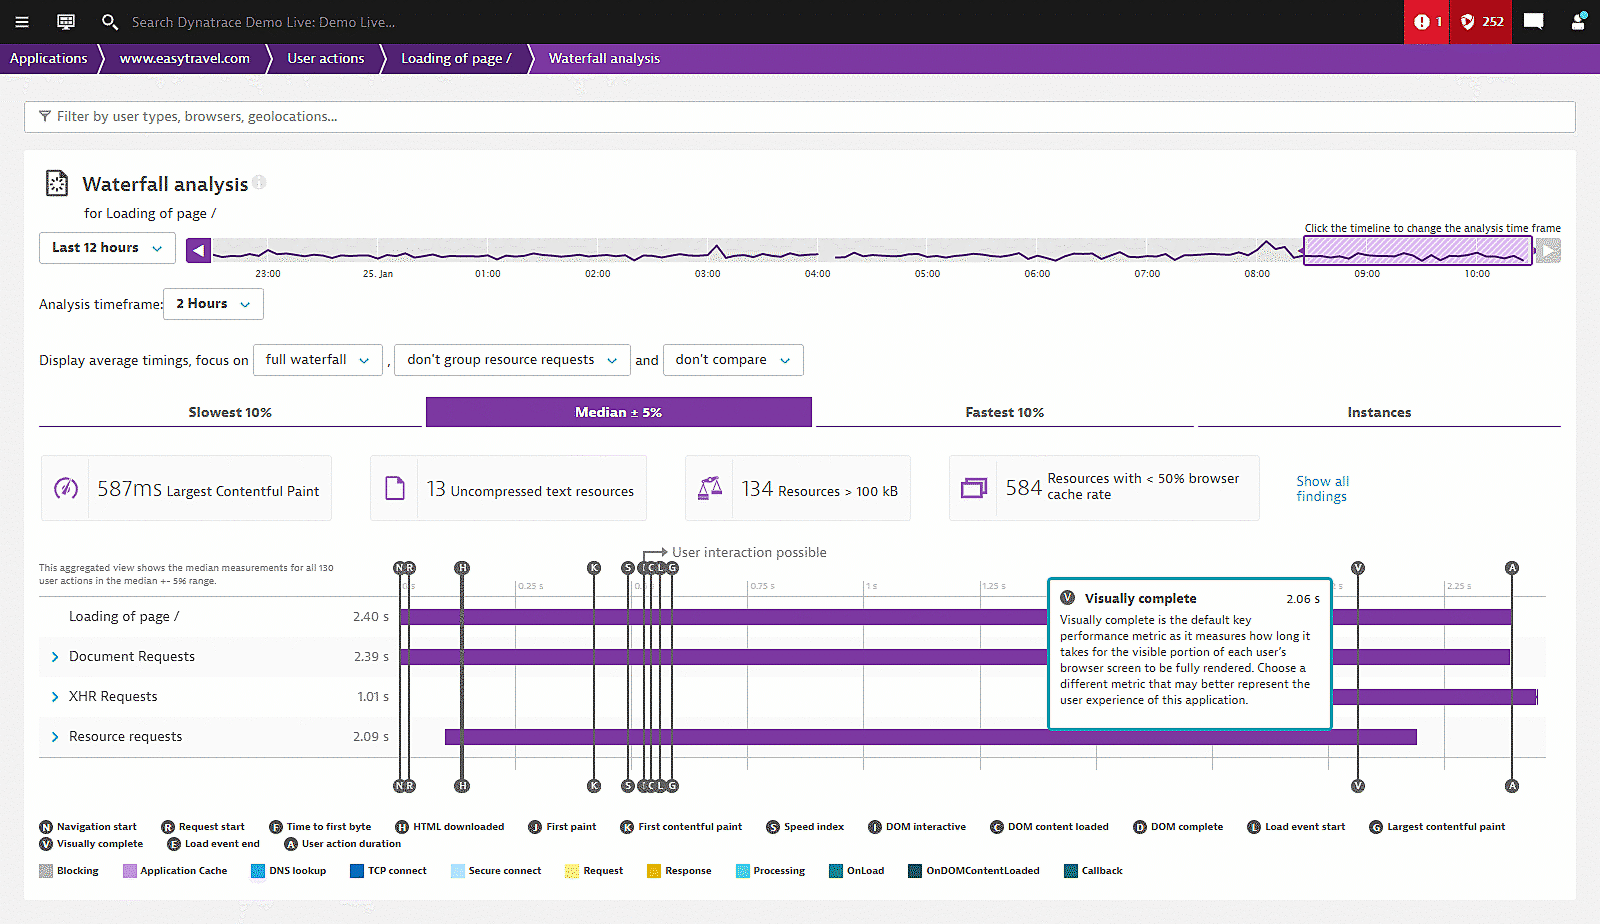Click the Largest Contentful Paint gauge icon

point(66,488)
